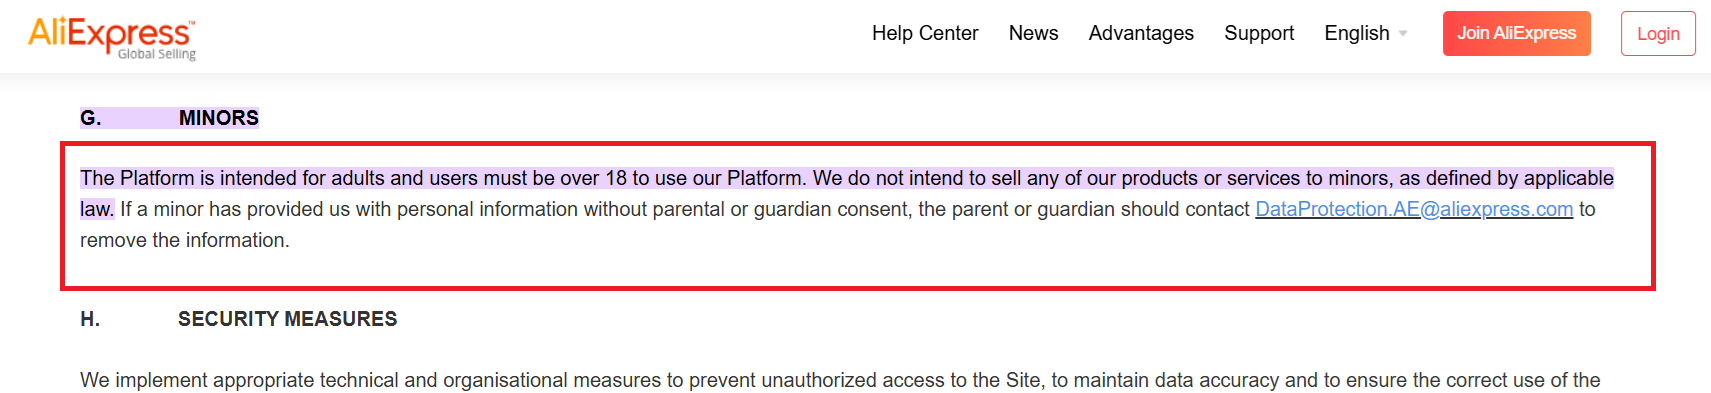The image size is (1711, 393).
Task: Go to the News section
Action: (x=1033, y=33)
